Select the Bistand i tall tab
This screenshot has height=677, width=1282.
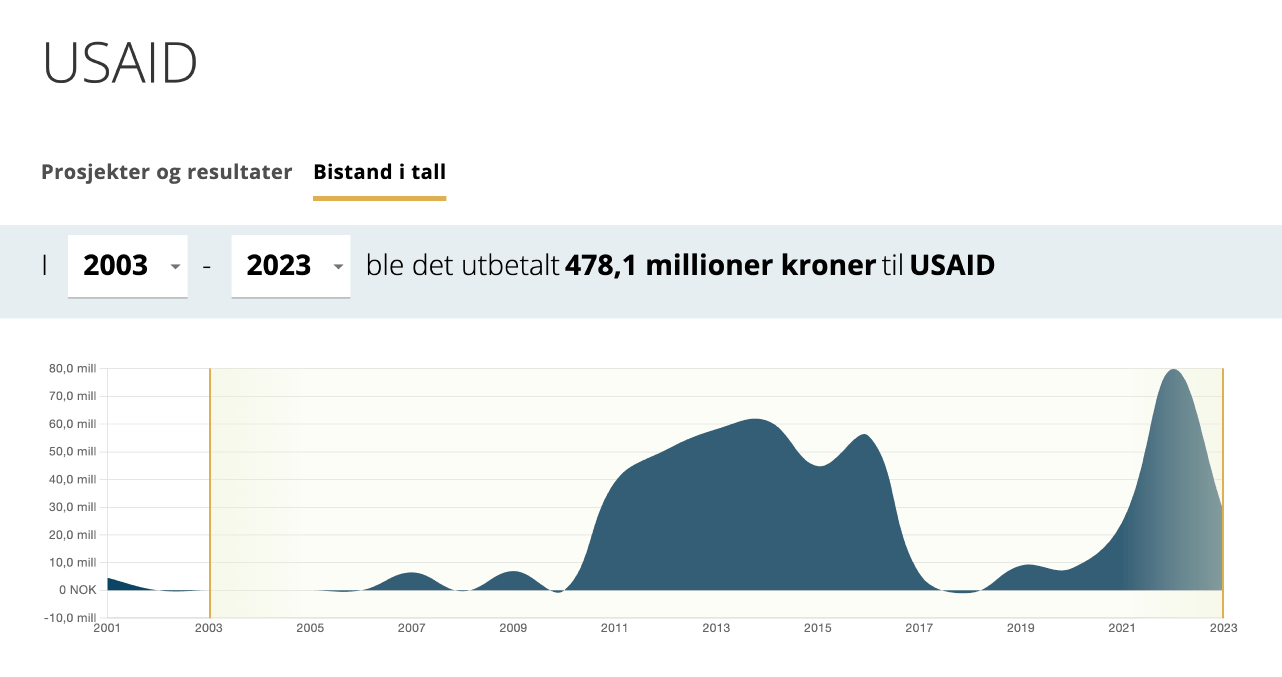(x=379, y=172)
